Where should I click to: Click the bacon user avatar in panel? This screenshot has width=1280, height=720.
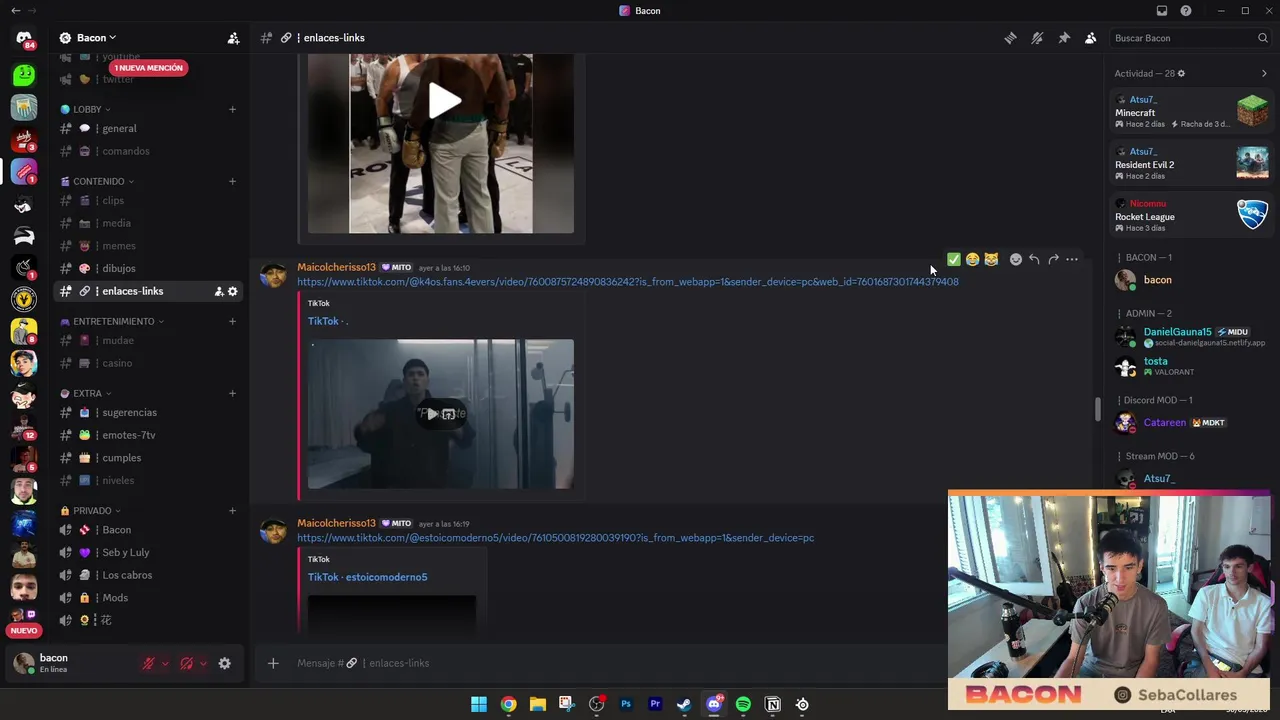coord(24,663)
